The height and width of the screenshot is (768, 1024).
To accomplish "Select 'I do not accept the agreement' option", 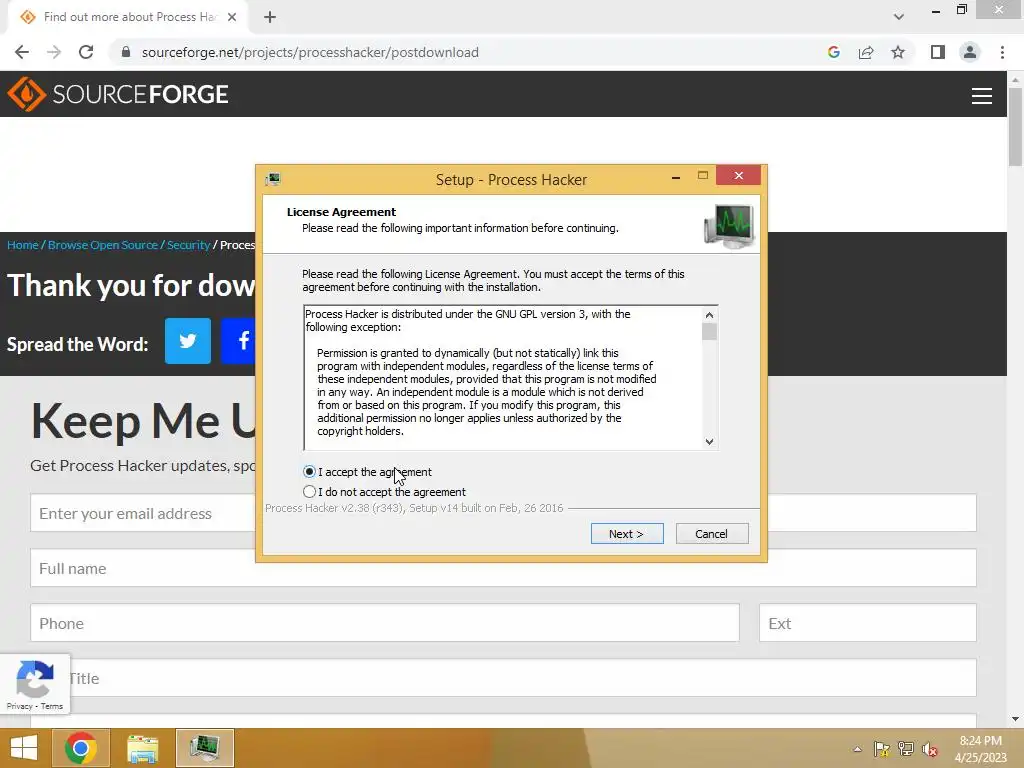I will pos(310,492).
